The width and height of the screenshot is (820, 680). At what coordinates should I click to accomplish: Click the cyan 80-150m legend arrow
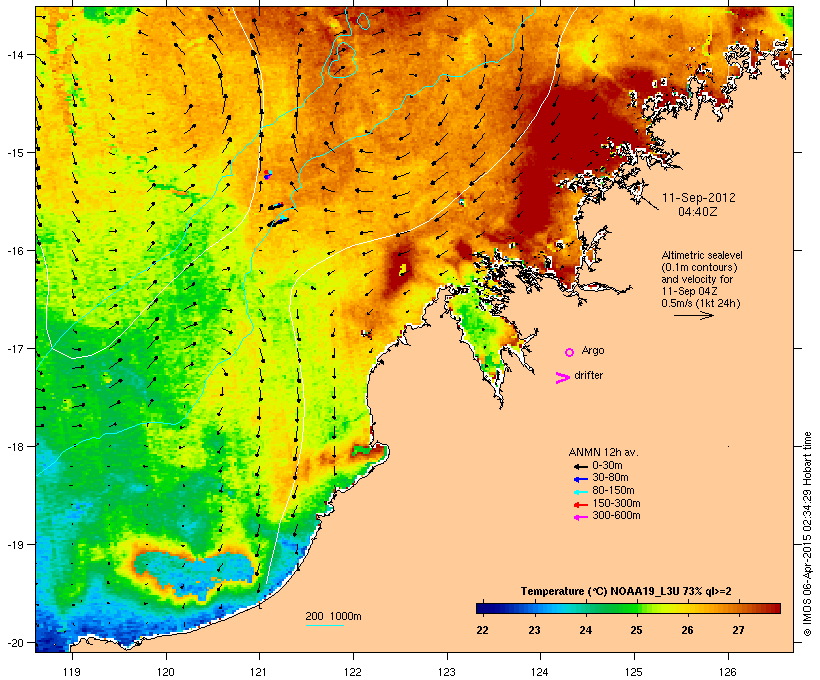580,492
